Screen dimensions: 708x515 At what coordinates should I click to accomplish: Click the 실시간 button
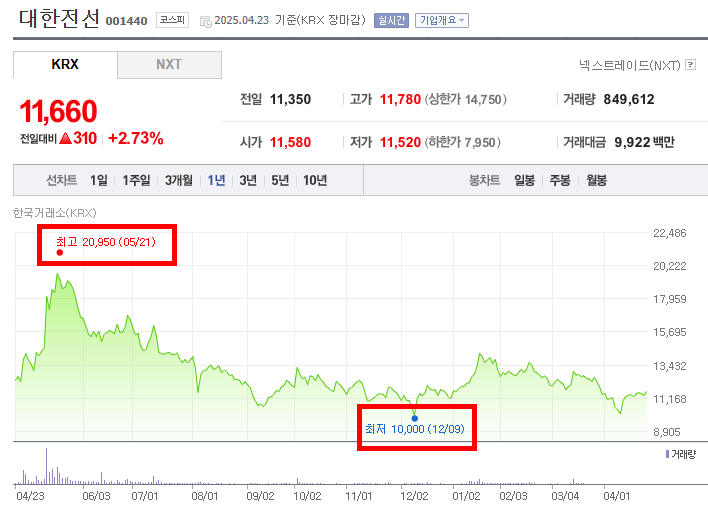pyautogui.click(x=391, y=20)
